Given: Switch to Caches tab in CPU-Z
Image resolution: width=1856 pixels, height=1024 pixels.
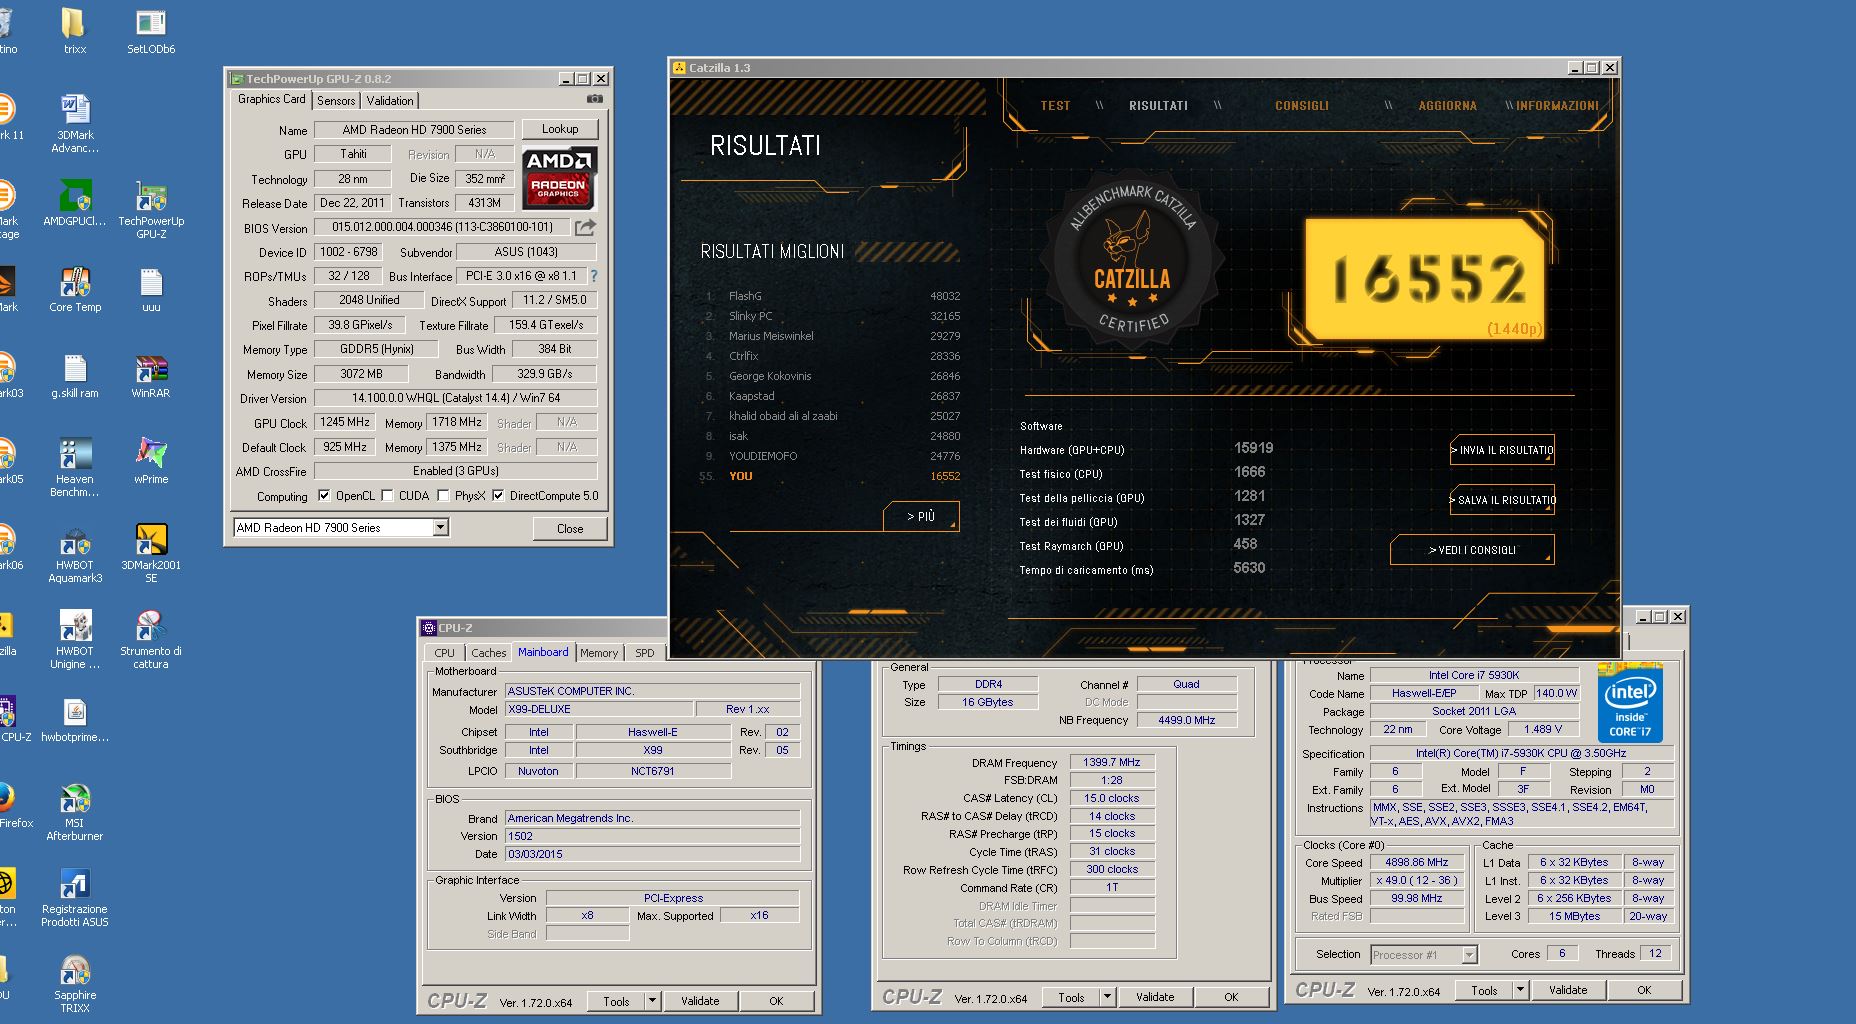Looking at the screenshot, I should [x=488, y=653].
